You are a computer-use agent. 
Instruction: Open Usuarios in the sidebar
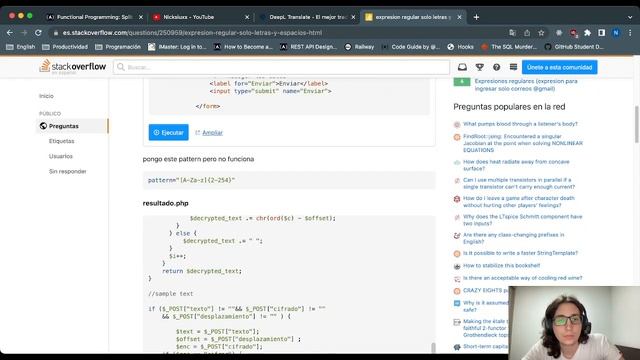point(61,156)
